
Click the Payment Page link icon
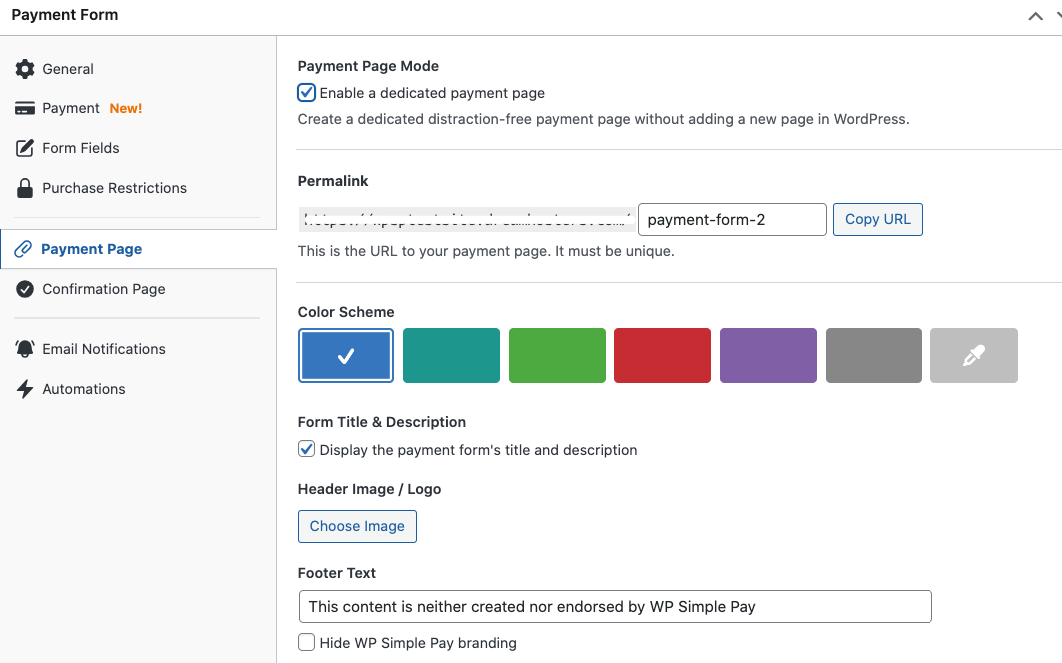pyautogui.click(x=24, y=249)
